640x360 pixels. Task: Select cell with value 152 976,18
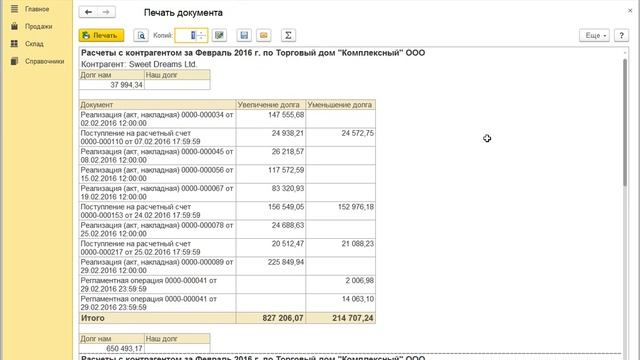pos(340,211)
